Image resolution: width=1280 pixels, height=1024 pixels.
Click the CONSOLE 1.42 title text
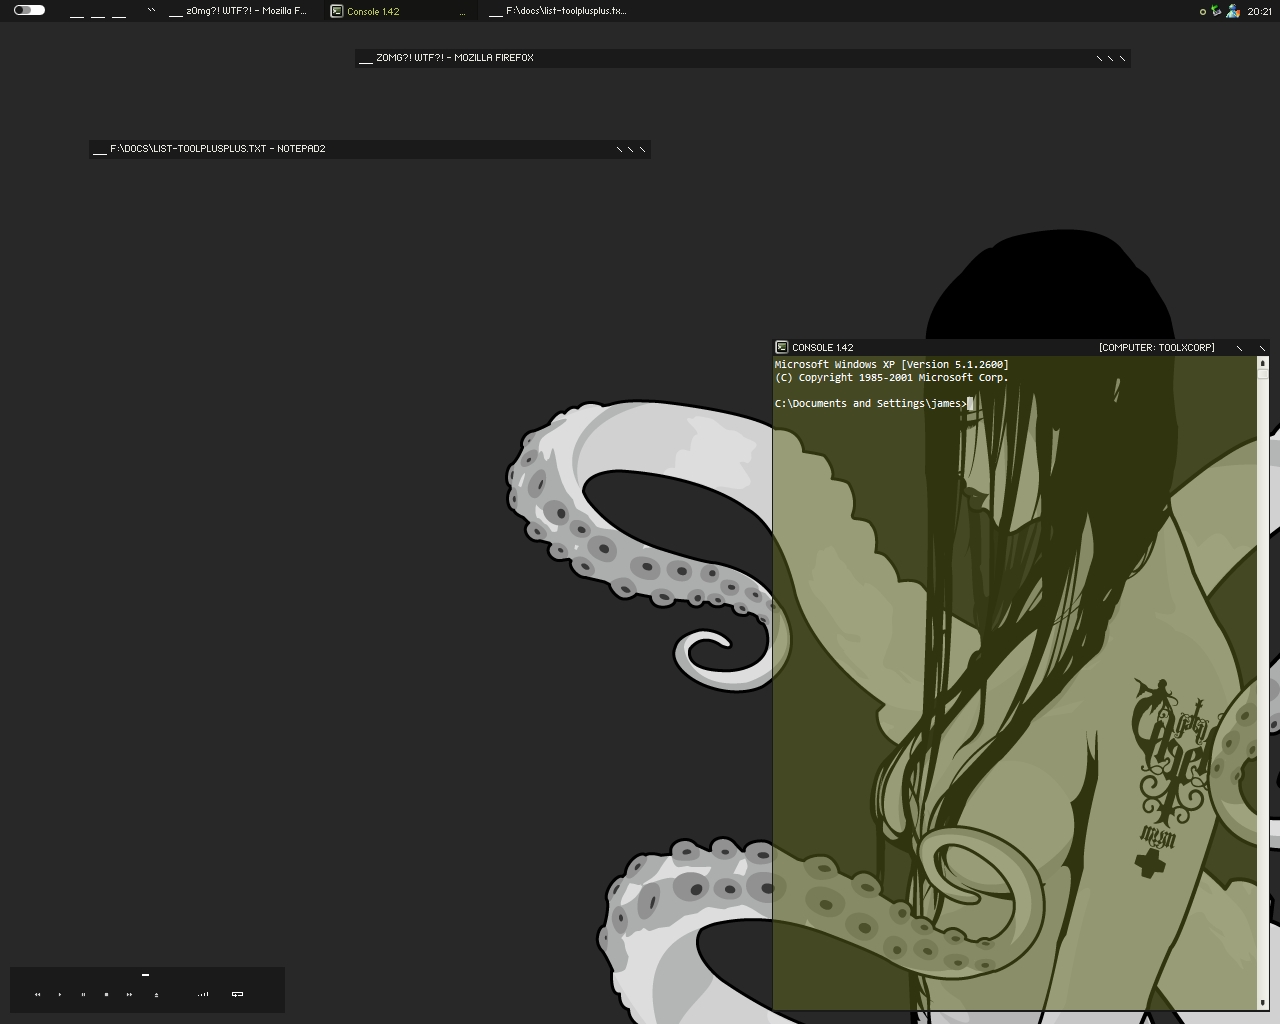[x=823, y=348]
